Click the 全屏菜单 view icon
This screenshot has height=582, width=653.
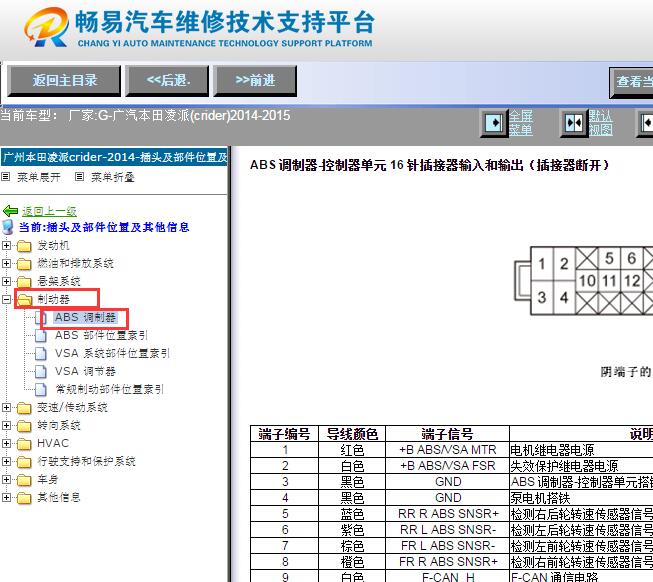coord(494,123)
